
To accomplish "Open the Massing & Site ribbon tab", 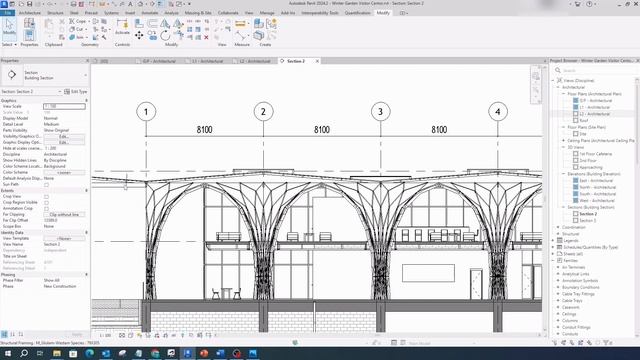I will 198,13.
